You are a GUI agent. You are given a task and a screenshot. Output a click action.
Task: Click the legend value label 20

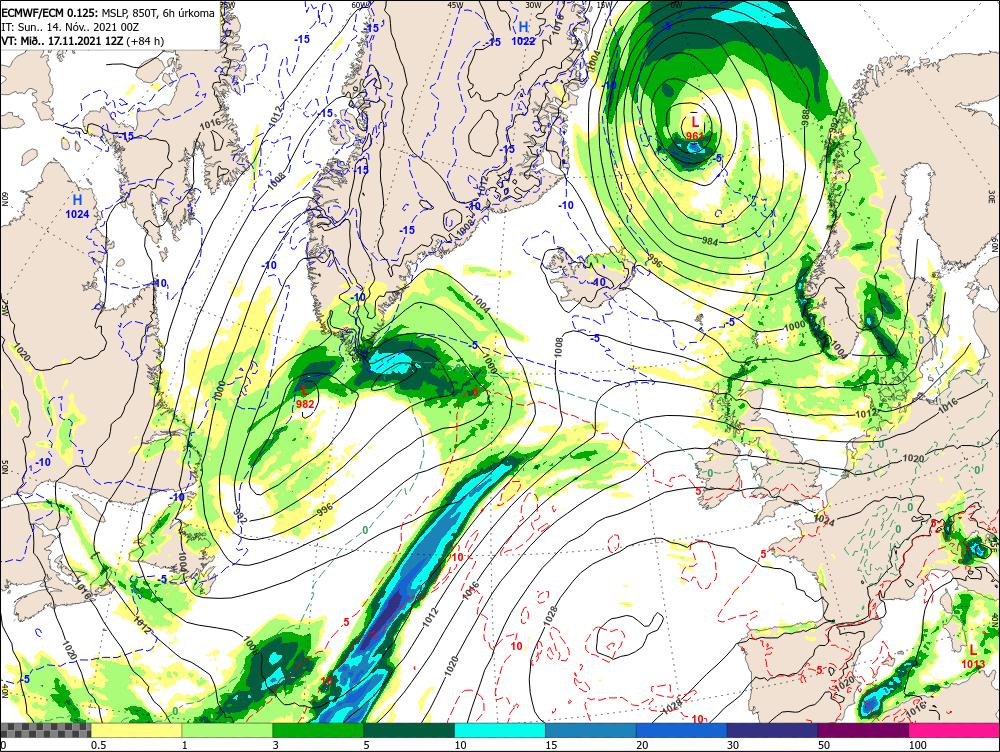pyautogui.click(x=642, y=745)
